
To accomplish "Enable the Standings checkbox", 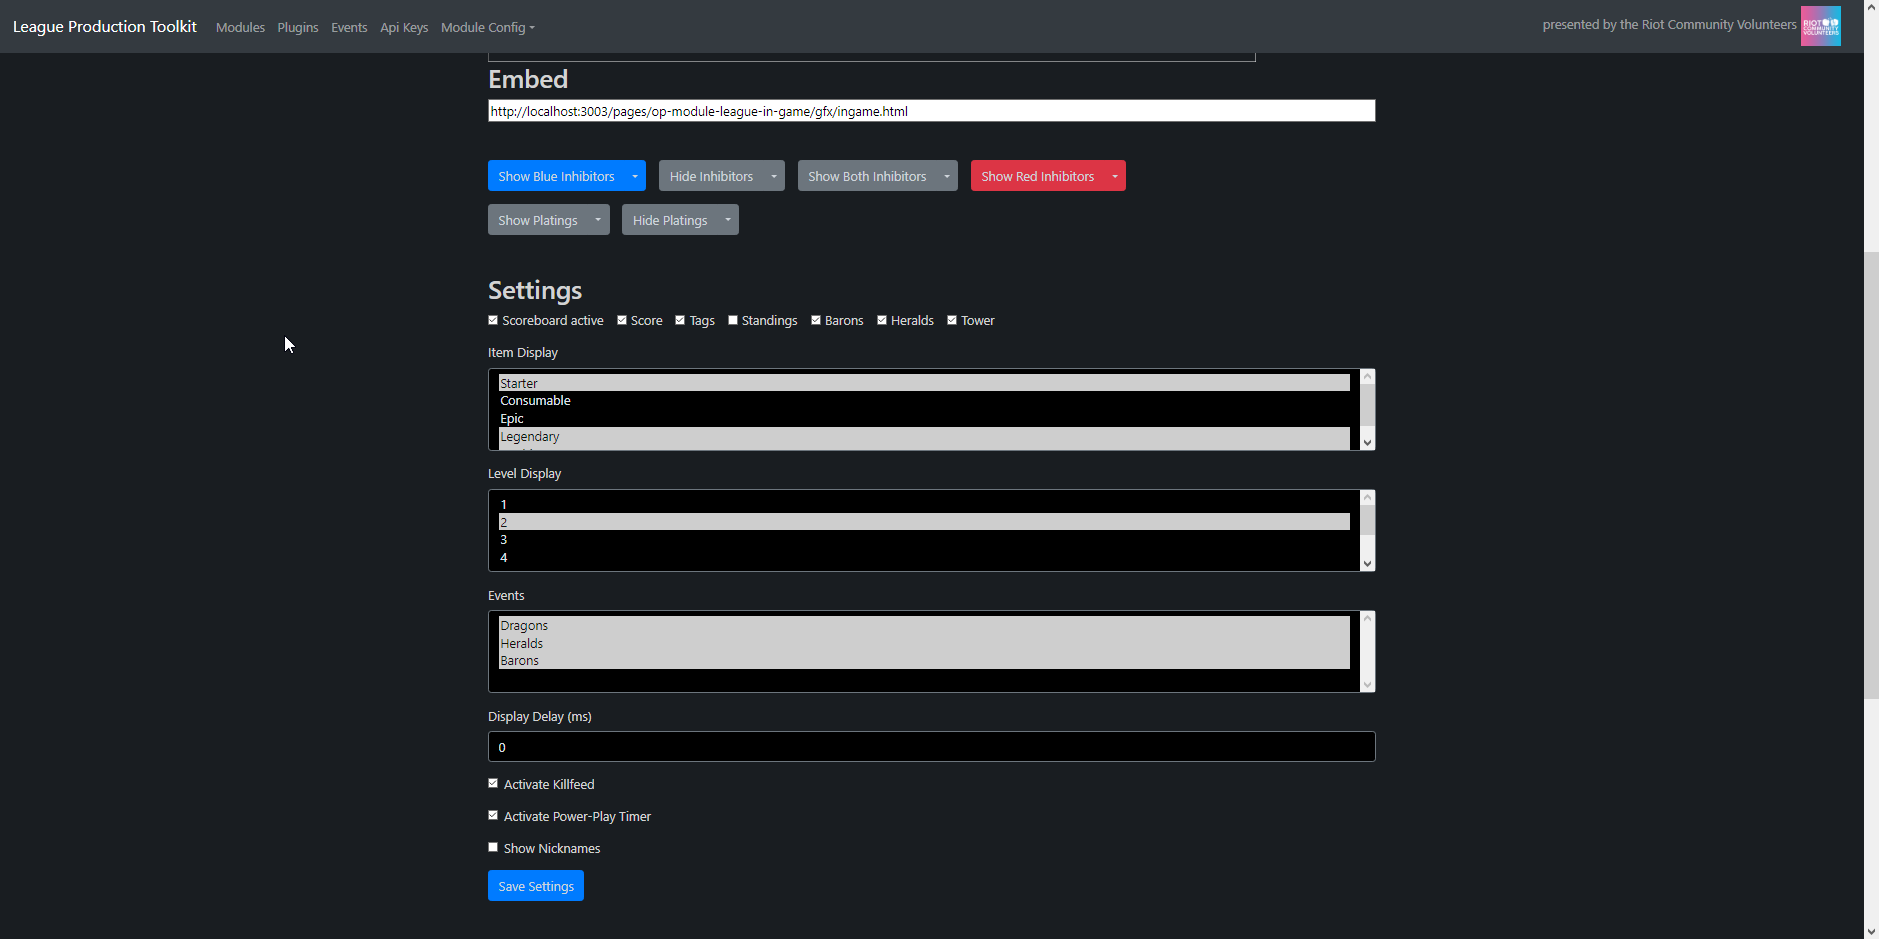I will (x=734, y=319).
